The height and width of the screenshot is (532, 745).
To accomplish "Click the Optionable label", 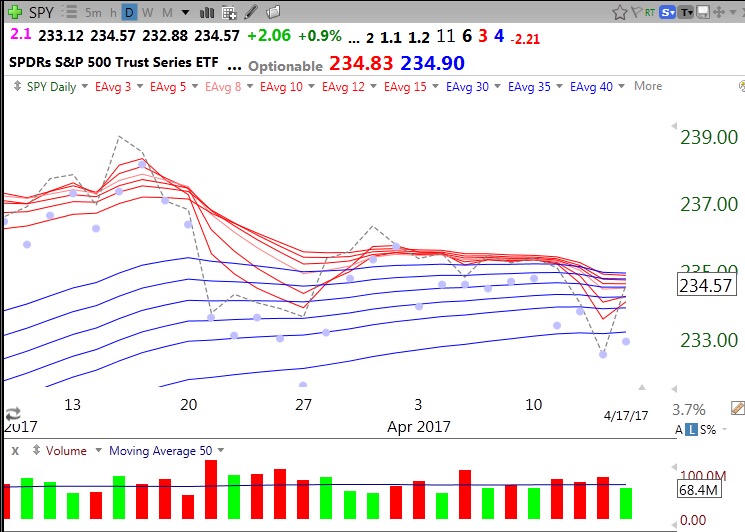I will (x=285, y=66).
